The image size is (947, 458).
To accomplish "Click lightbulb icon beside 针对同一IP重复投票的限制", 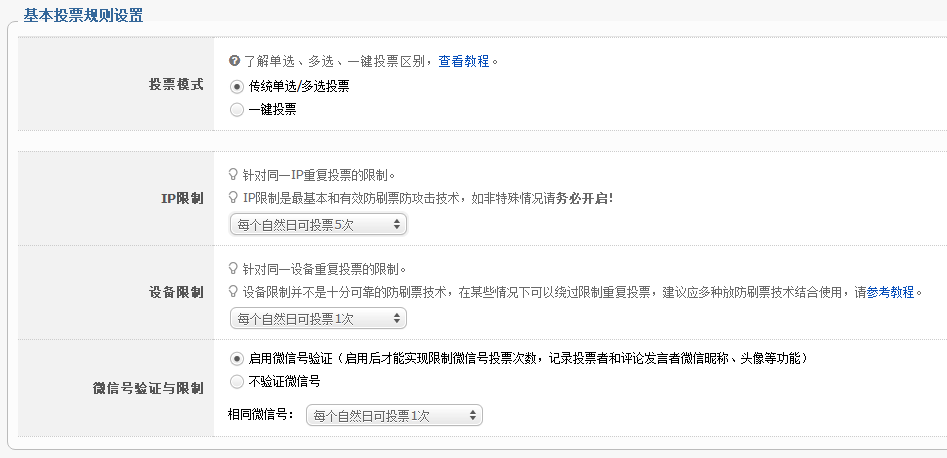I will pos(234,174).
